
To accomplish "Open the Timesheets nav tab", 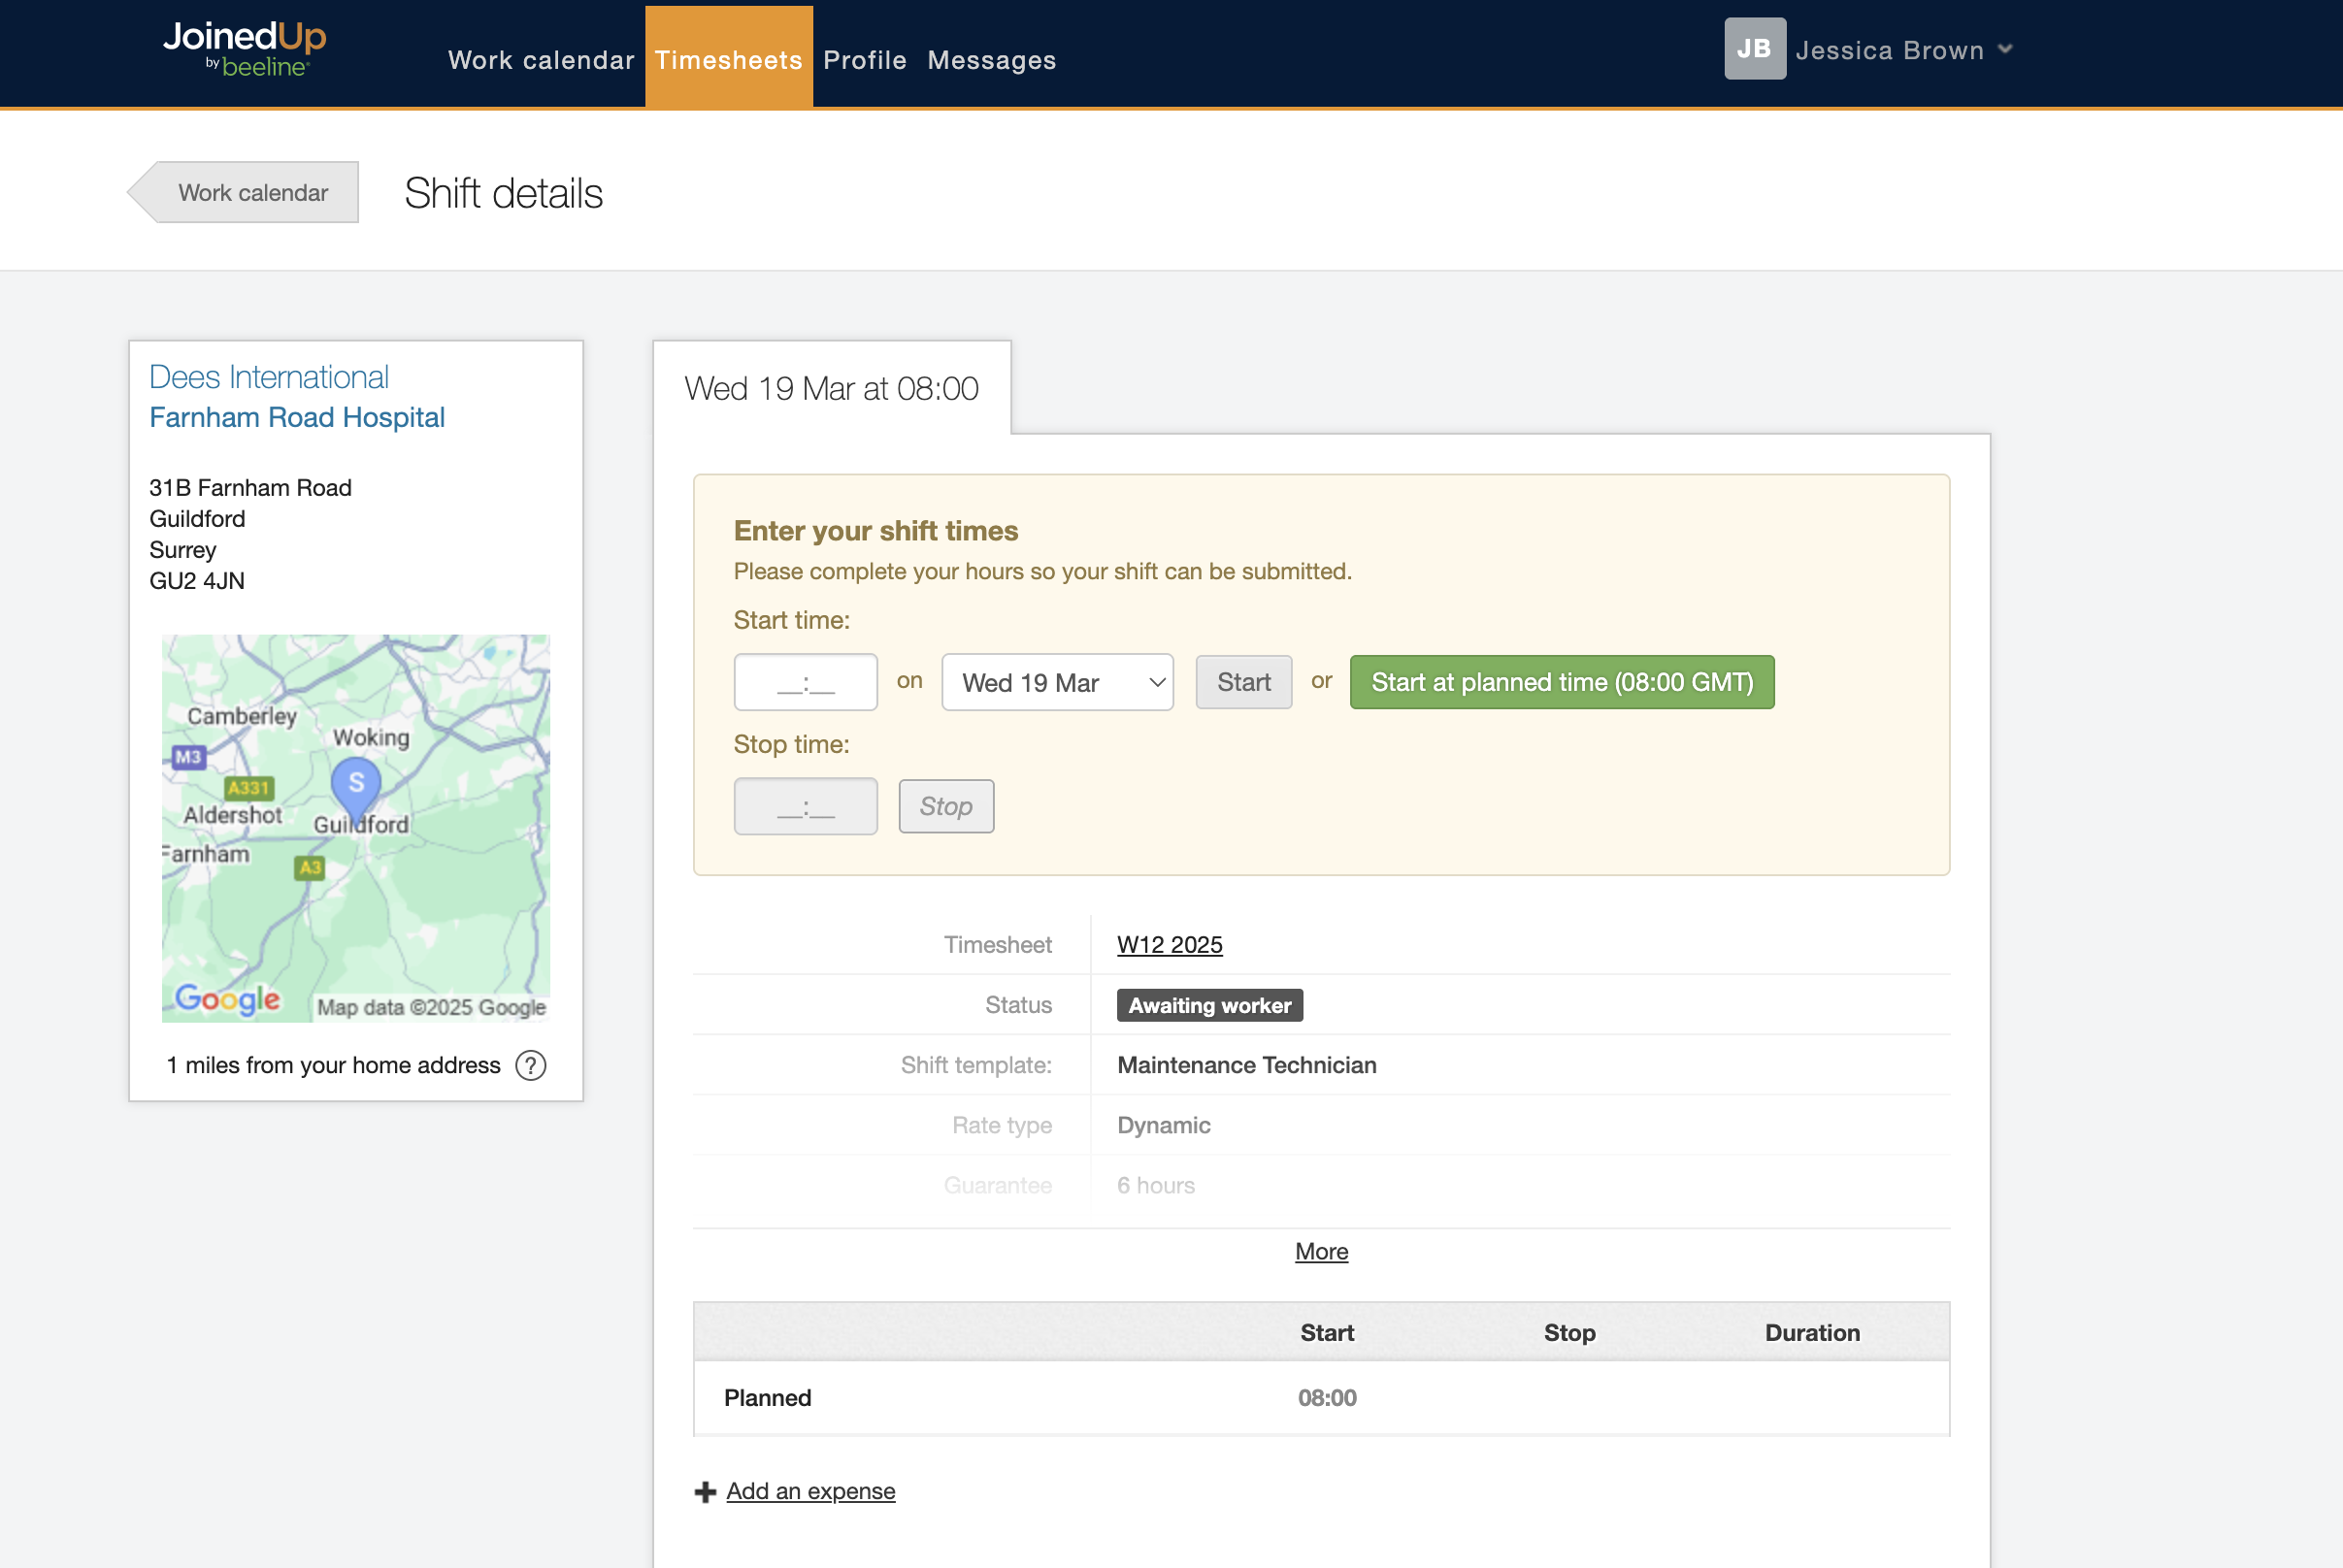I will click(x=728, y=60).
